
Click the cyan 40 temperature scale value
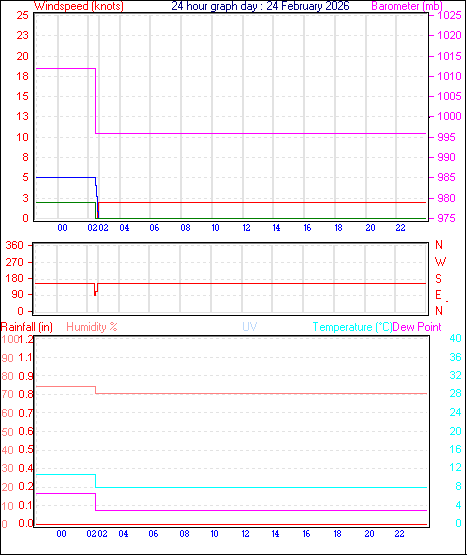click(455, 338)
